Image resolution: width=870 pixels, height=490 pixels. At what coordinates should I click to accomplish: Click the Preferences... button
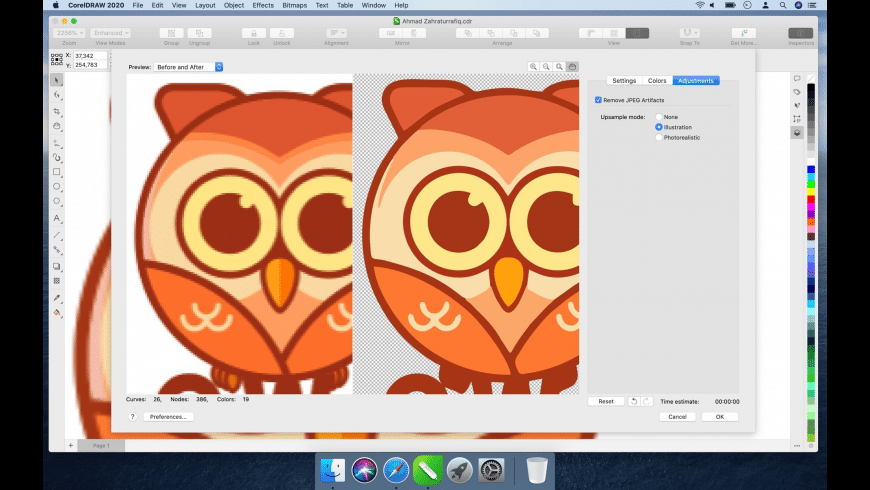pyautogui.click(x=168, y=416)
